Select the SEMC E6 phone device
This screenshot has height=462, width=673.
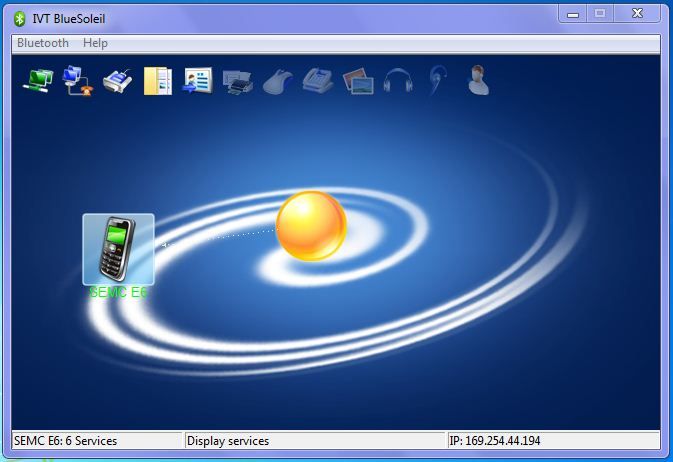[118, 249]
